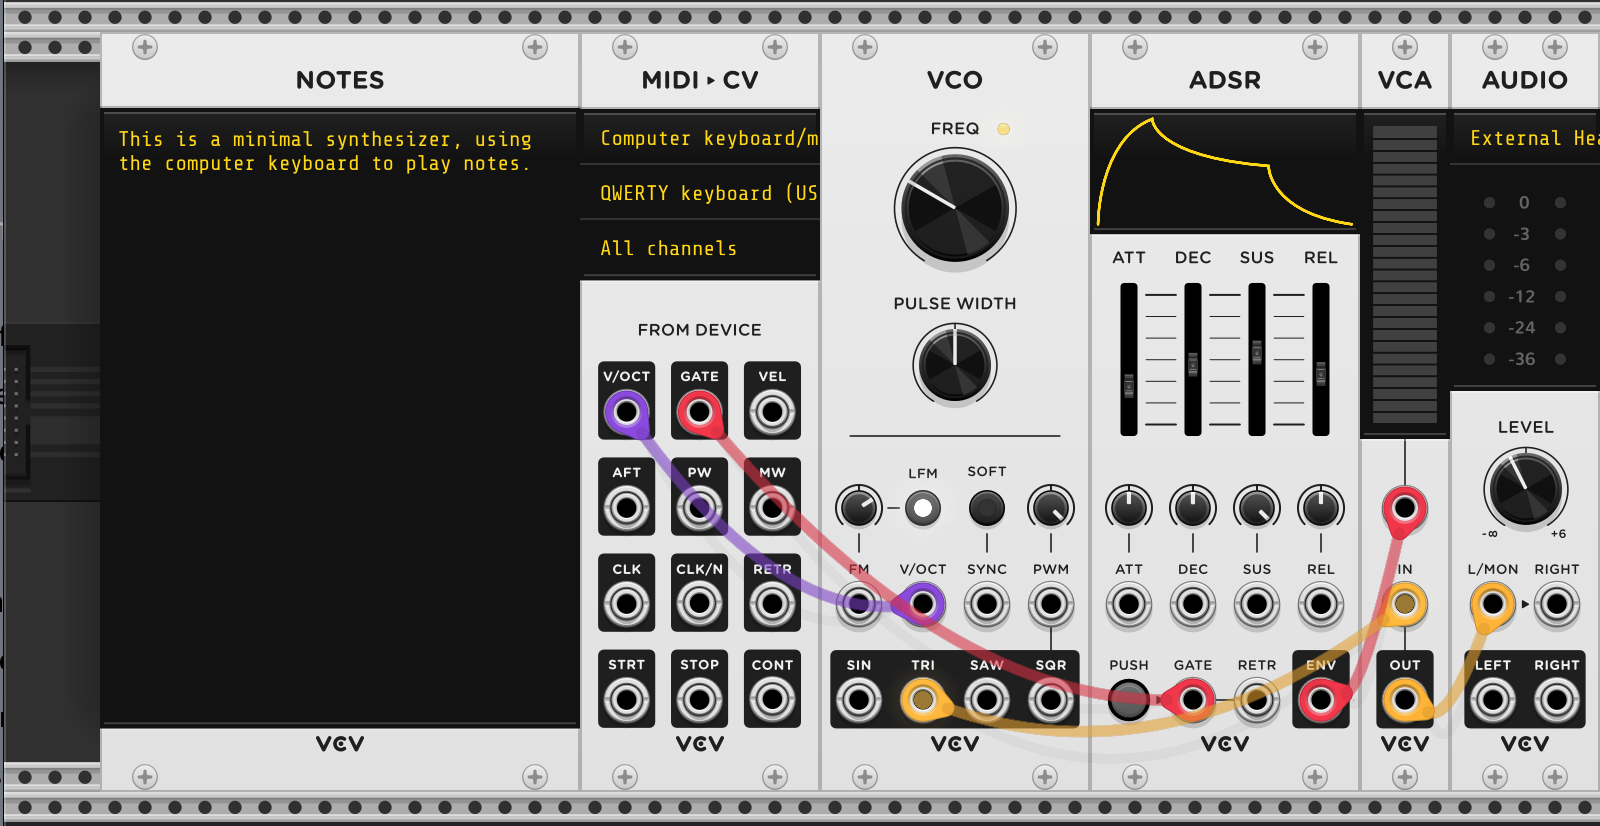This screenshot has width=1600, height=826.
Task: Click the RETR input jack on ADSR
Action: pos(1256,700)
